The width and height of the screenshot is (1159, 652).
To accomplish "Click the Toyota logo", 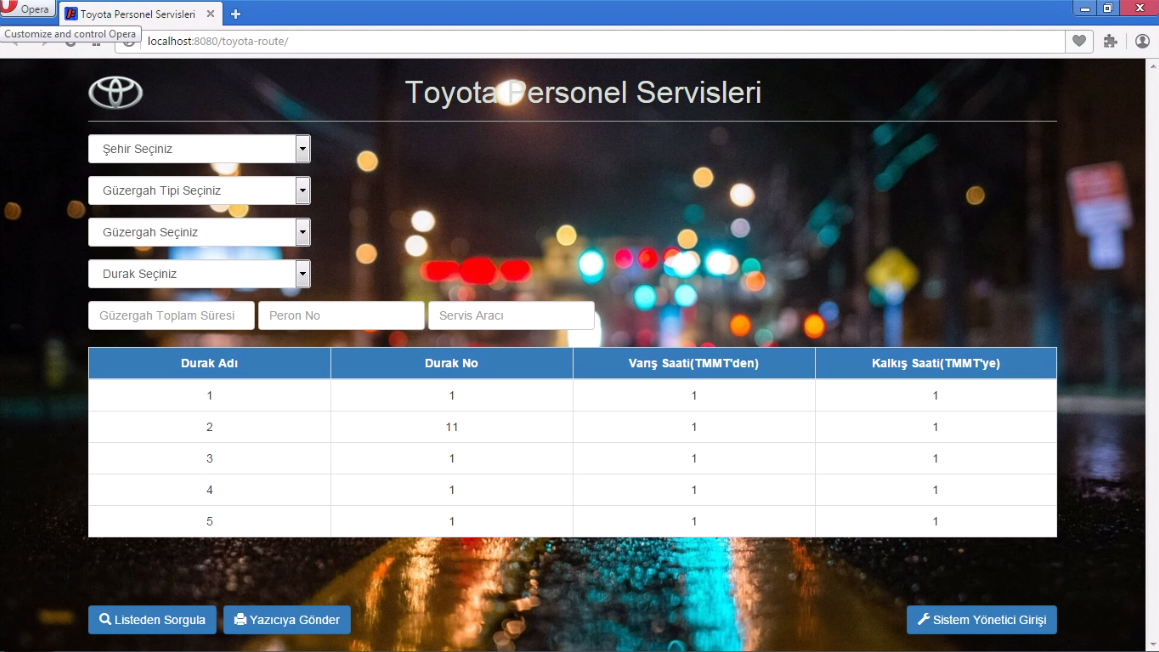I will pos(116,92).
